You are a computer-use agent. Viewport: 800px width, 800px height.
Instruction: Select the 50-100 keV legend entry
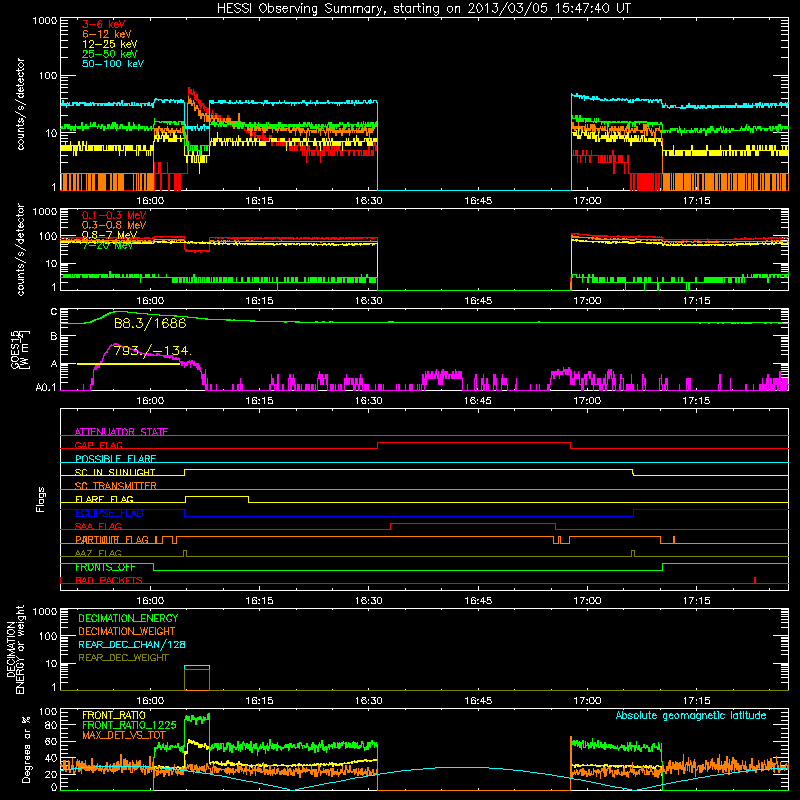pos(112,63)
